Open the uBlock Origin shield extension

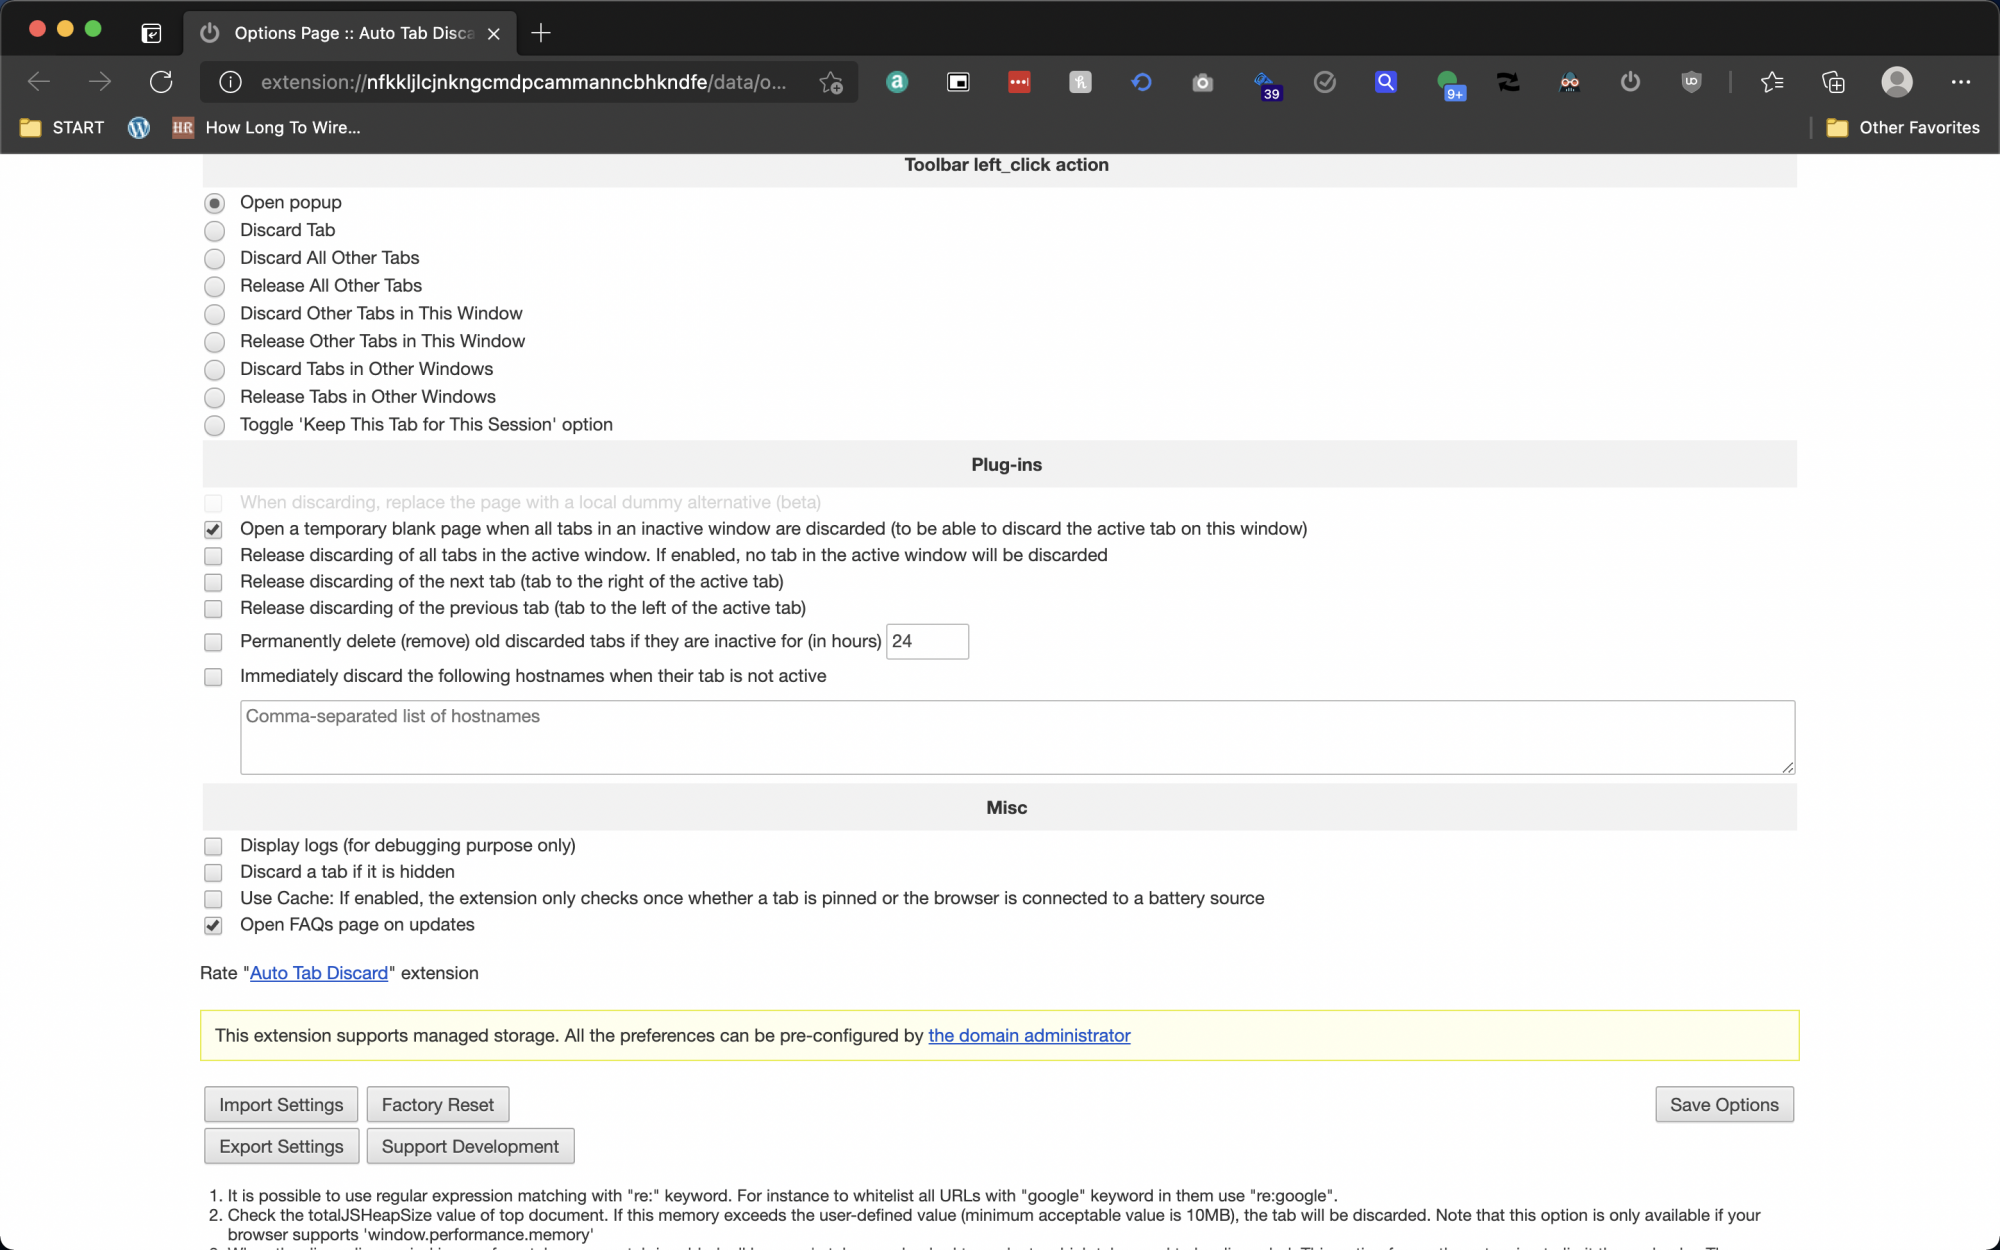(x=1691, y=82)
